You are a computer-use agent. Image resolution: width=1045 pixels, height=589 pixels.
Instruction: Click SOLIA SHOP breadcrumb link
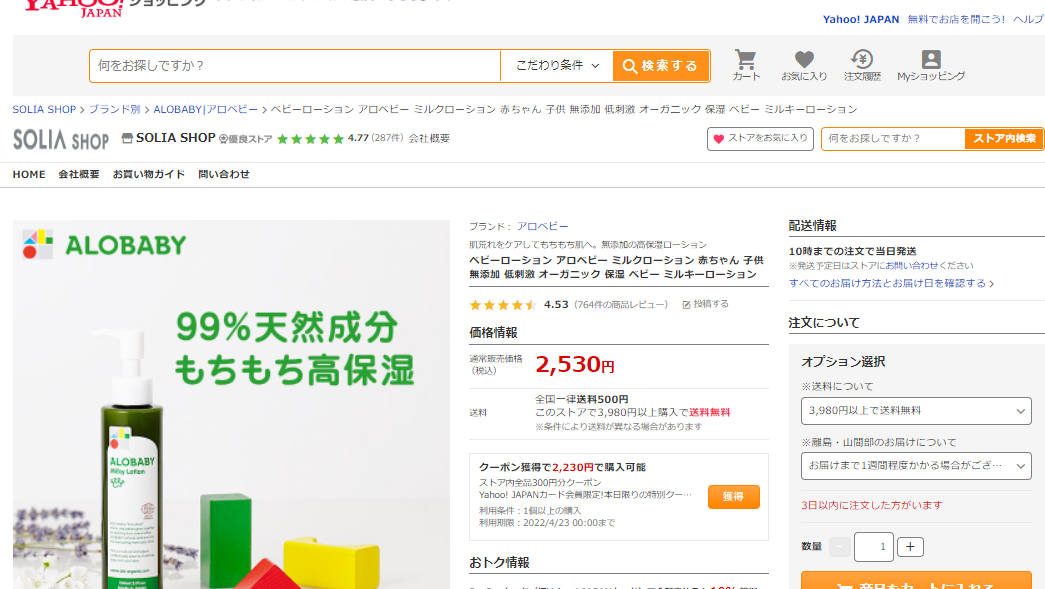coord(44,109)
